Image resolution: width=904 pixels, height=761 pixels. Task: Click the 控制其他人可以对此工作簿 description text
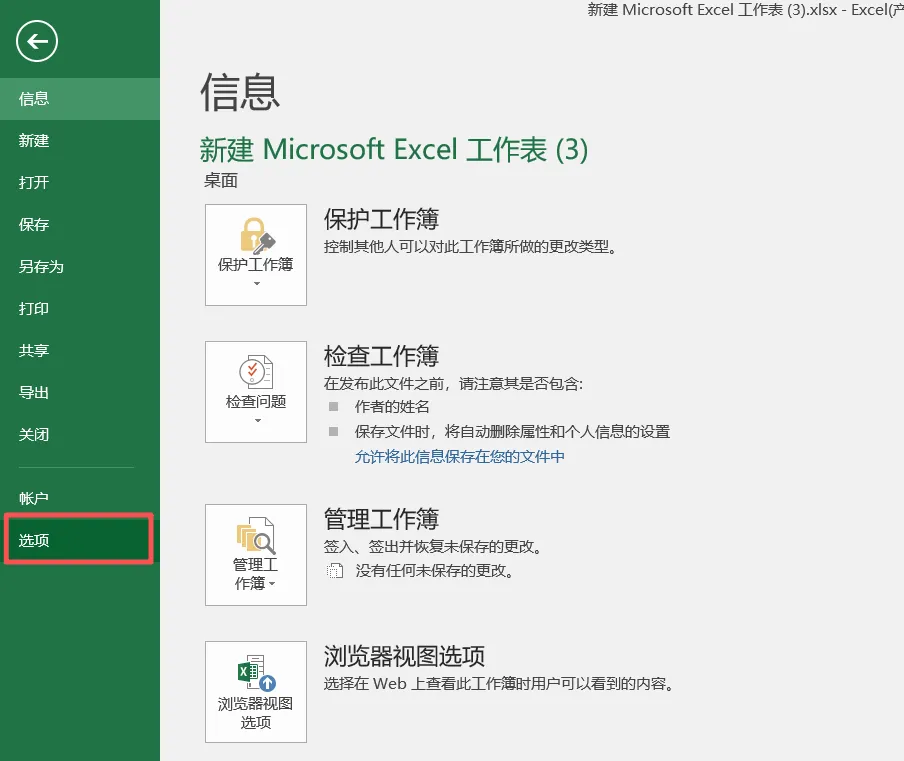click(x=470, y=247)
